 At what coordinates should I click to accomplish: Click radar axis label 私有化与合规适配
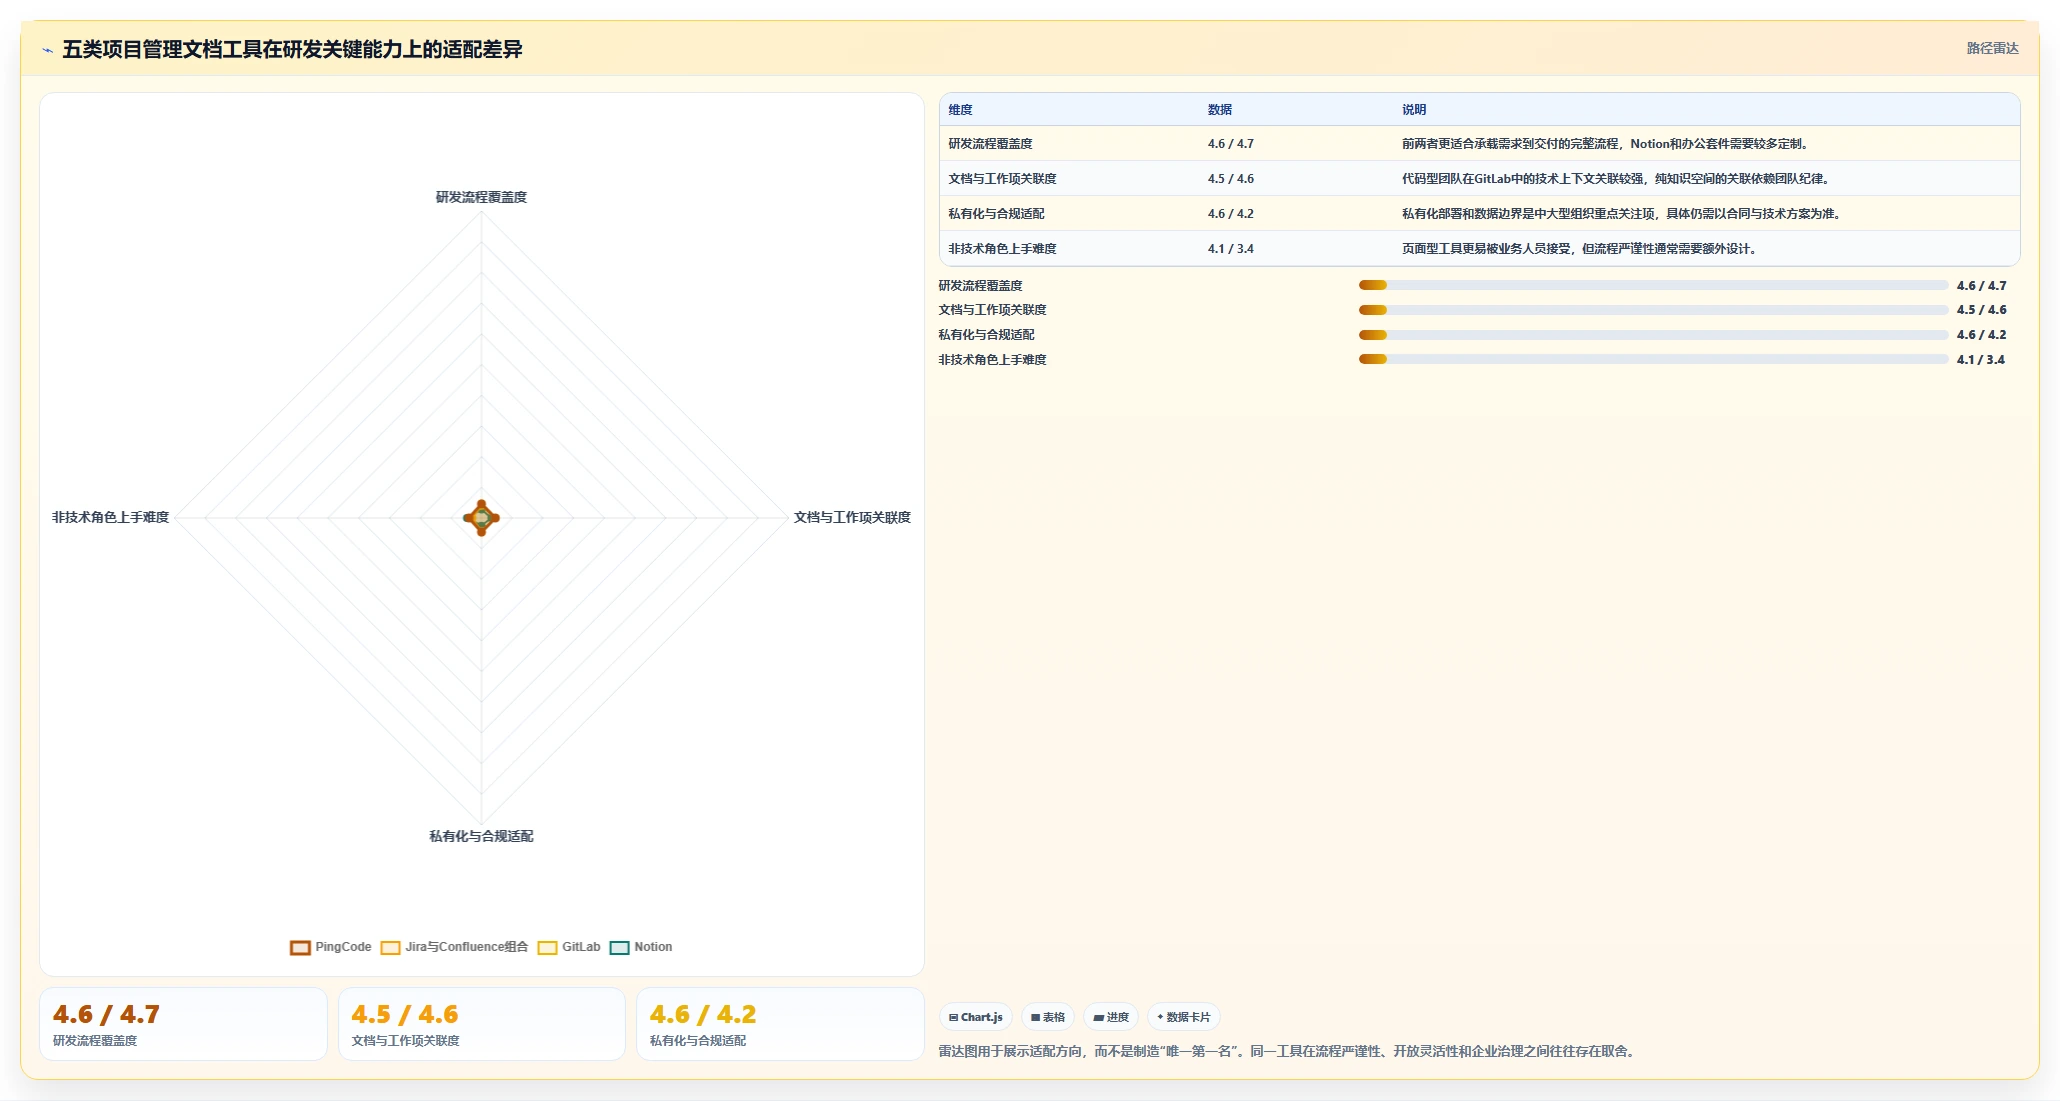tap(481, 836)
